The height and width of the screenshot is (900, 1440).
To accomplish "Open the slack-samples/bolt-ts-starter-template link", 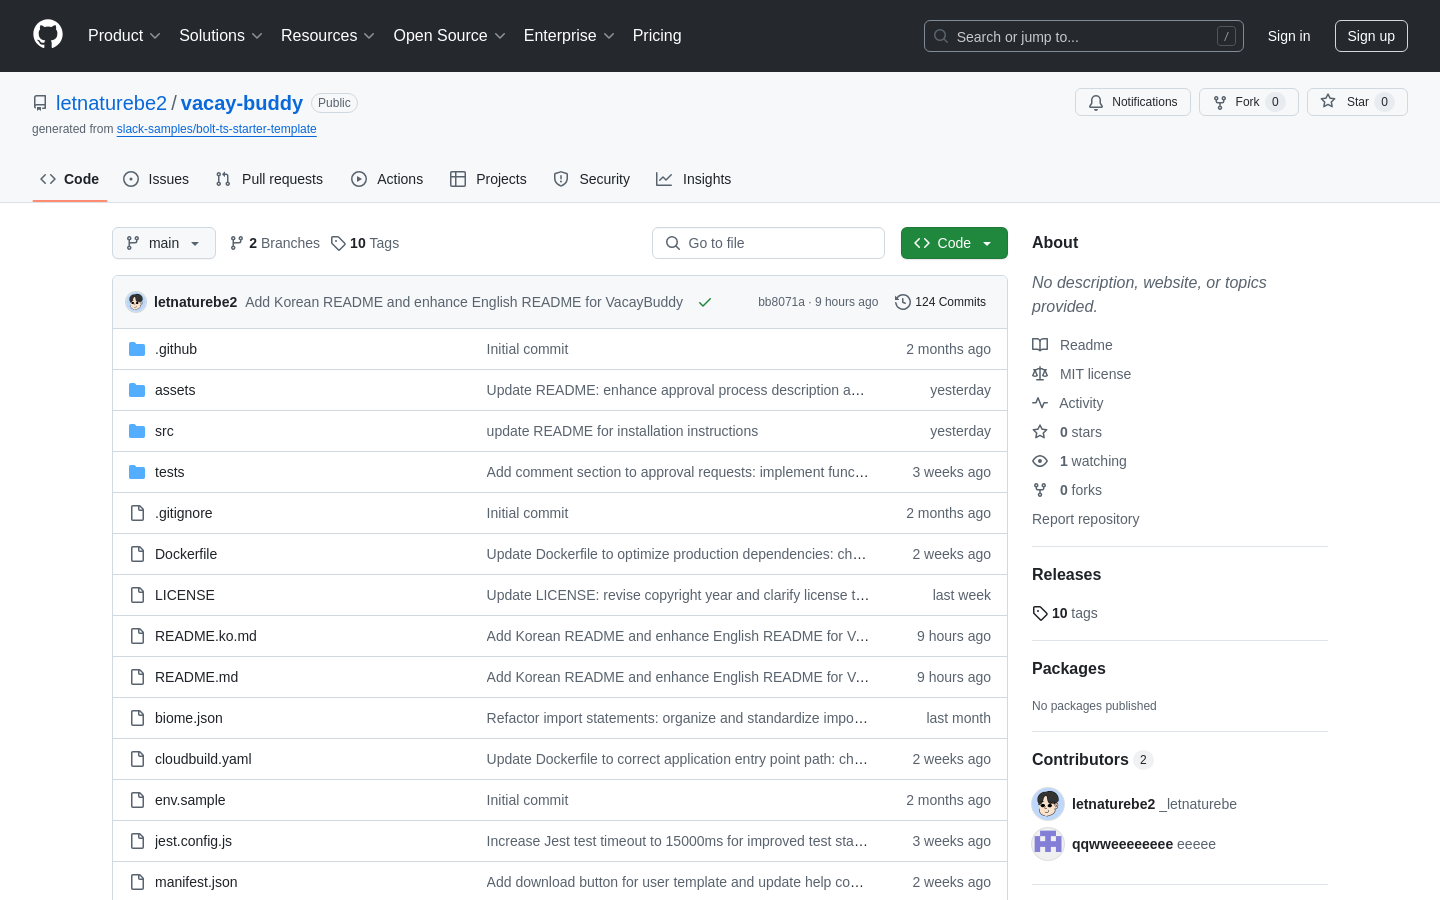I will (216, 129).
